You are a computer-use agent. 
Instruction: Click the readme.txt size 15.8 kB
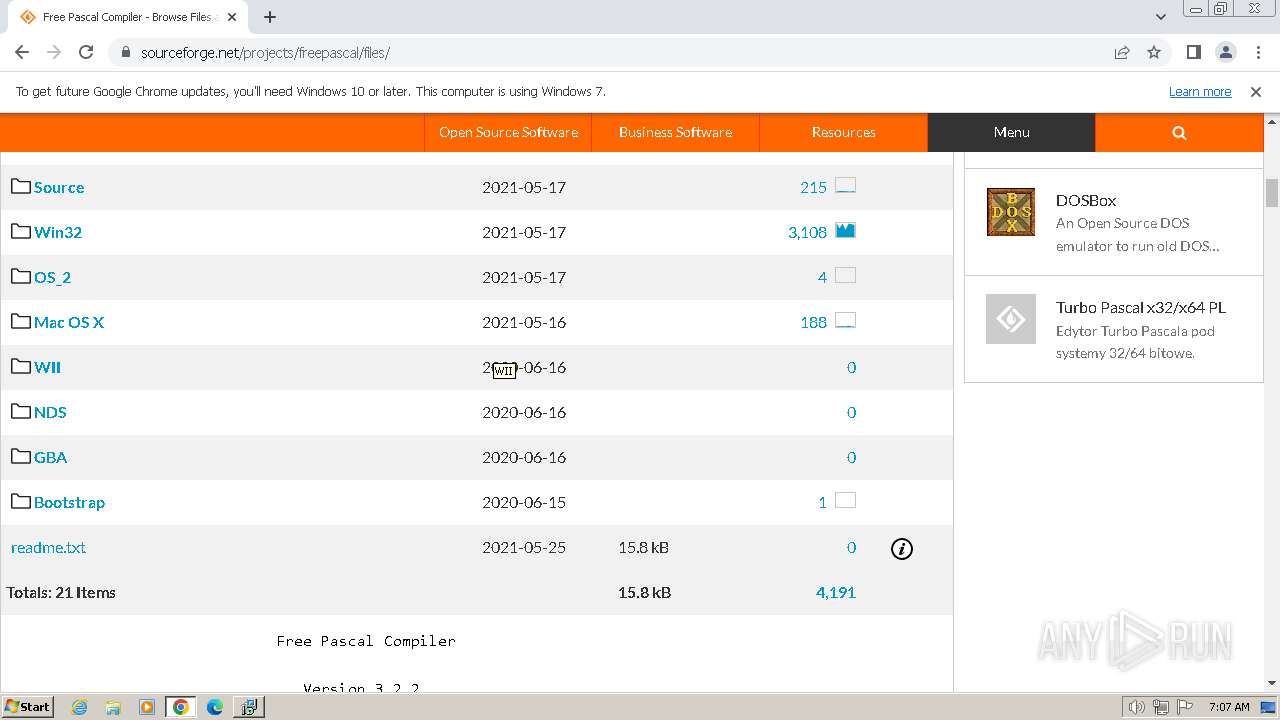pyautogui.click(x=644, y=547)
